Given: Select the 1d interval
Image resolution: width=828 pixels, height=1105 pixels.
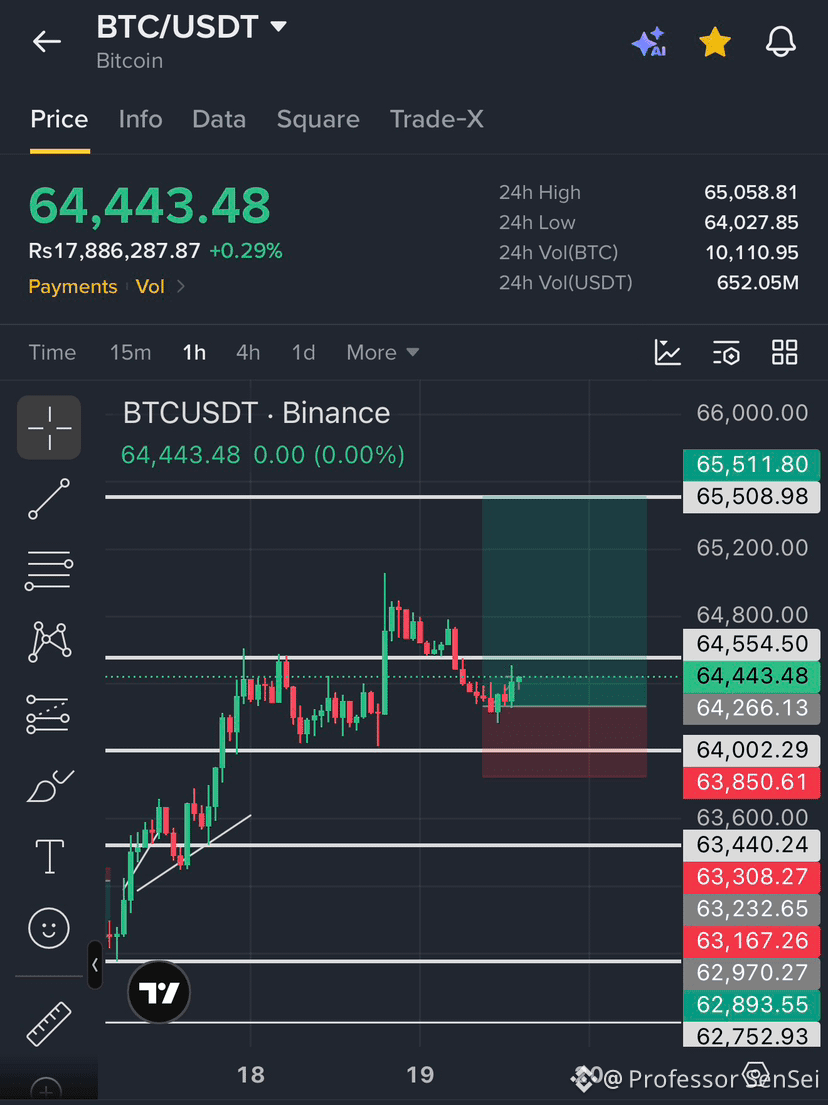Looking at the screenshot, I should pos(303,352).
